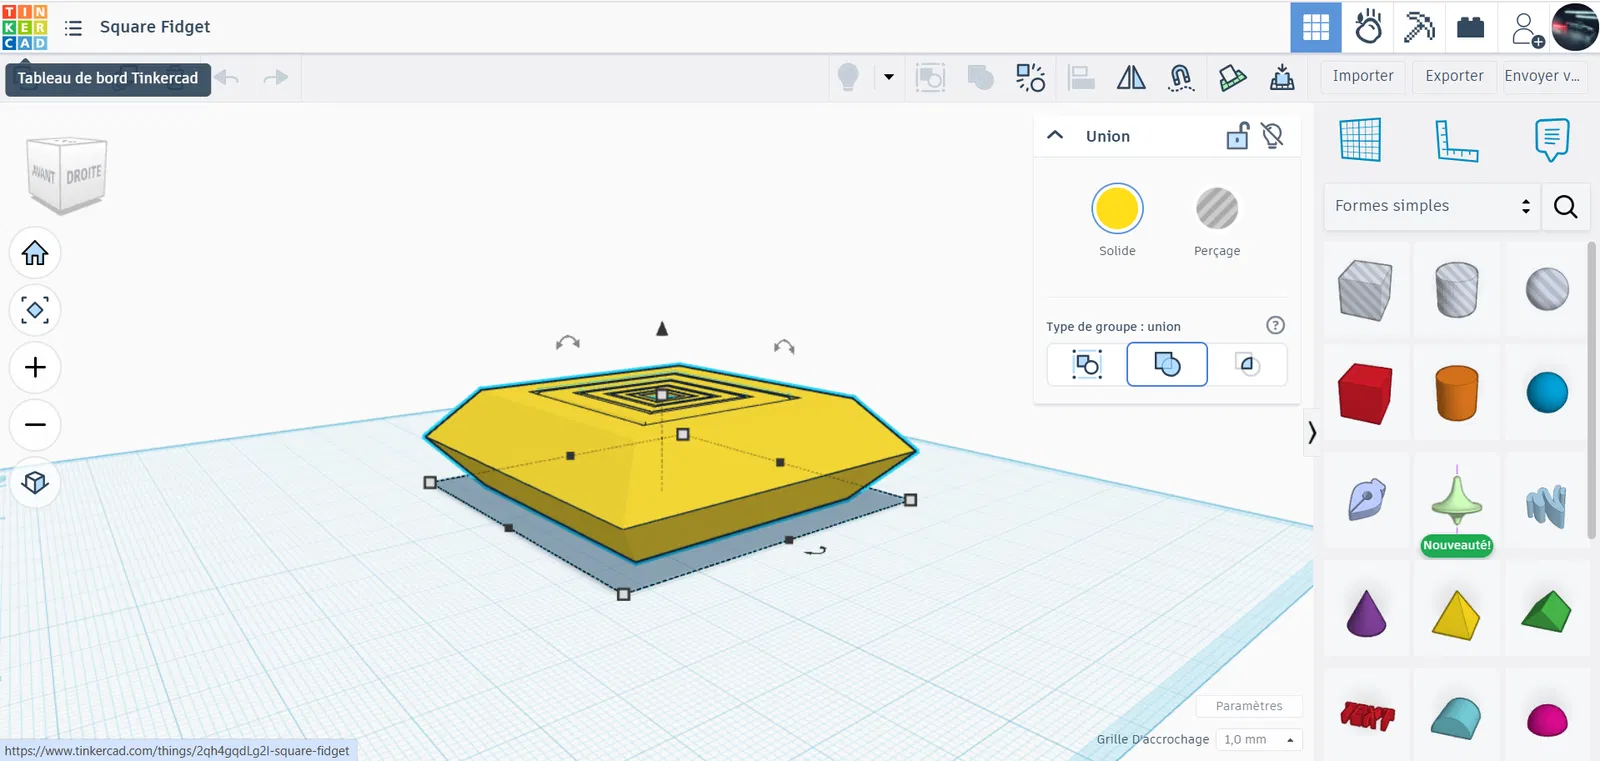Screen dimensions: 1600x761
Task: Pick the orange cylinder shape
Action: 1456,393
